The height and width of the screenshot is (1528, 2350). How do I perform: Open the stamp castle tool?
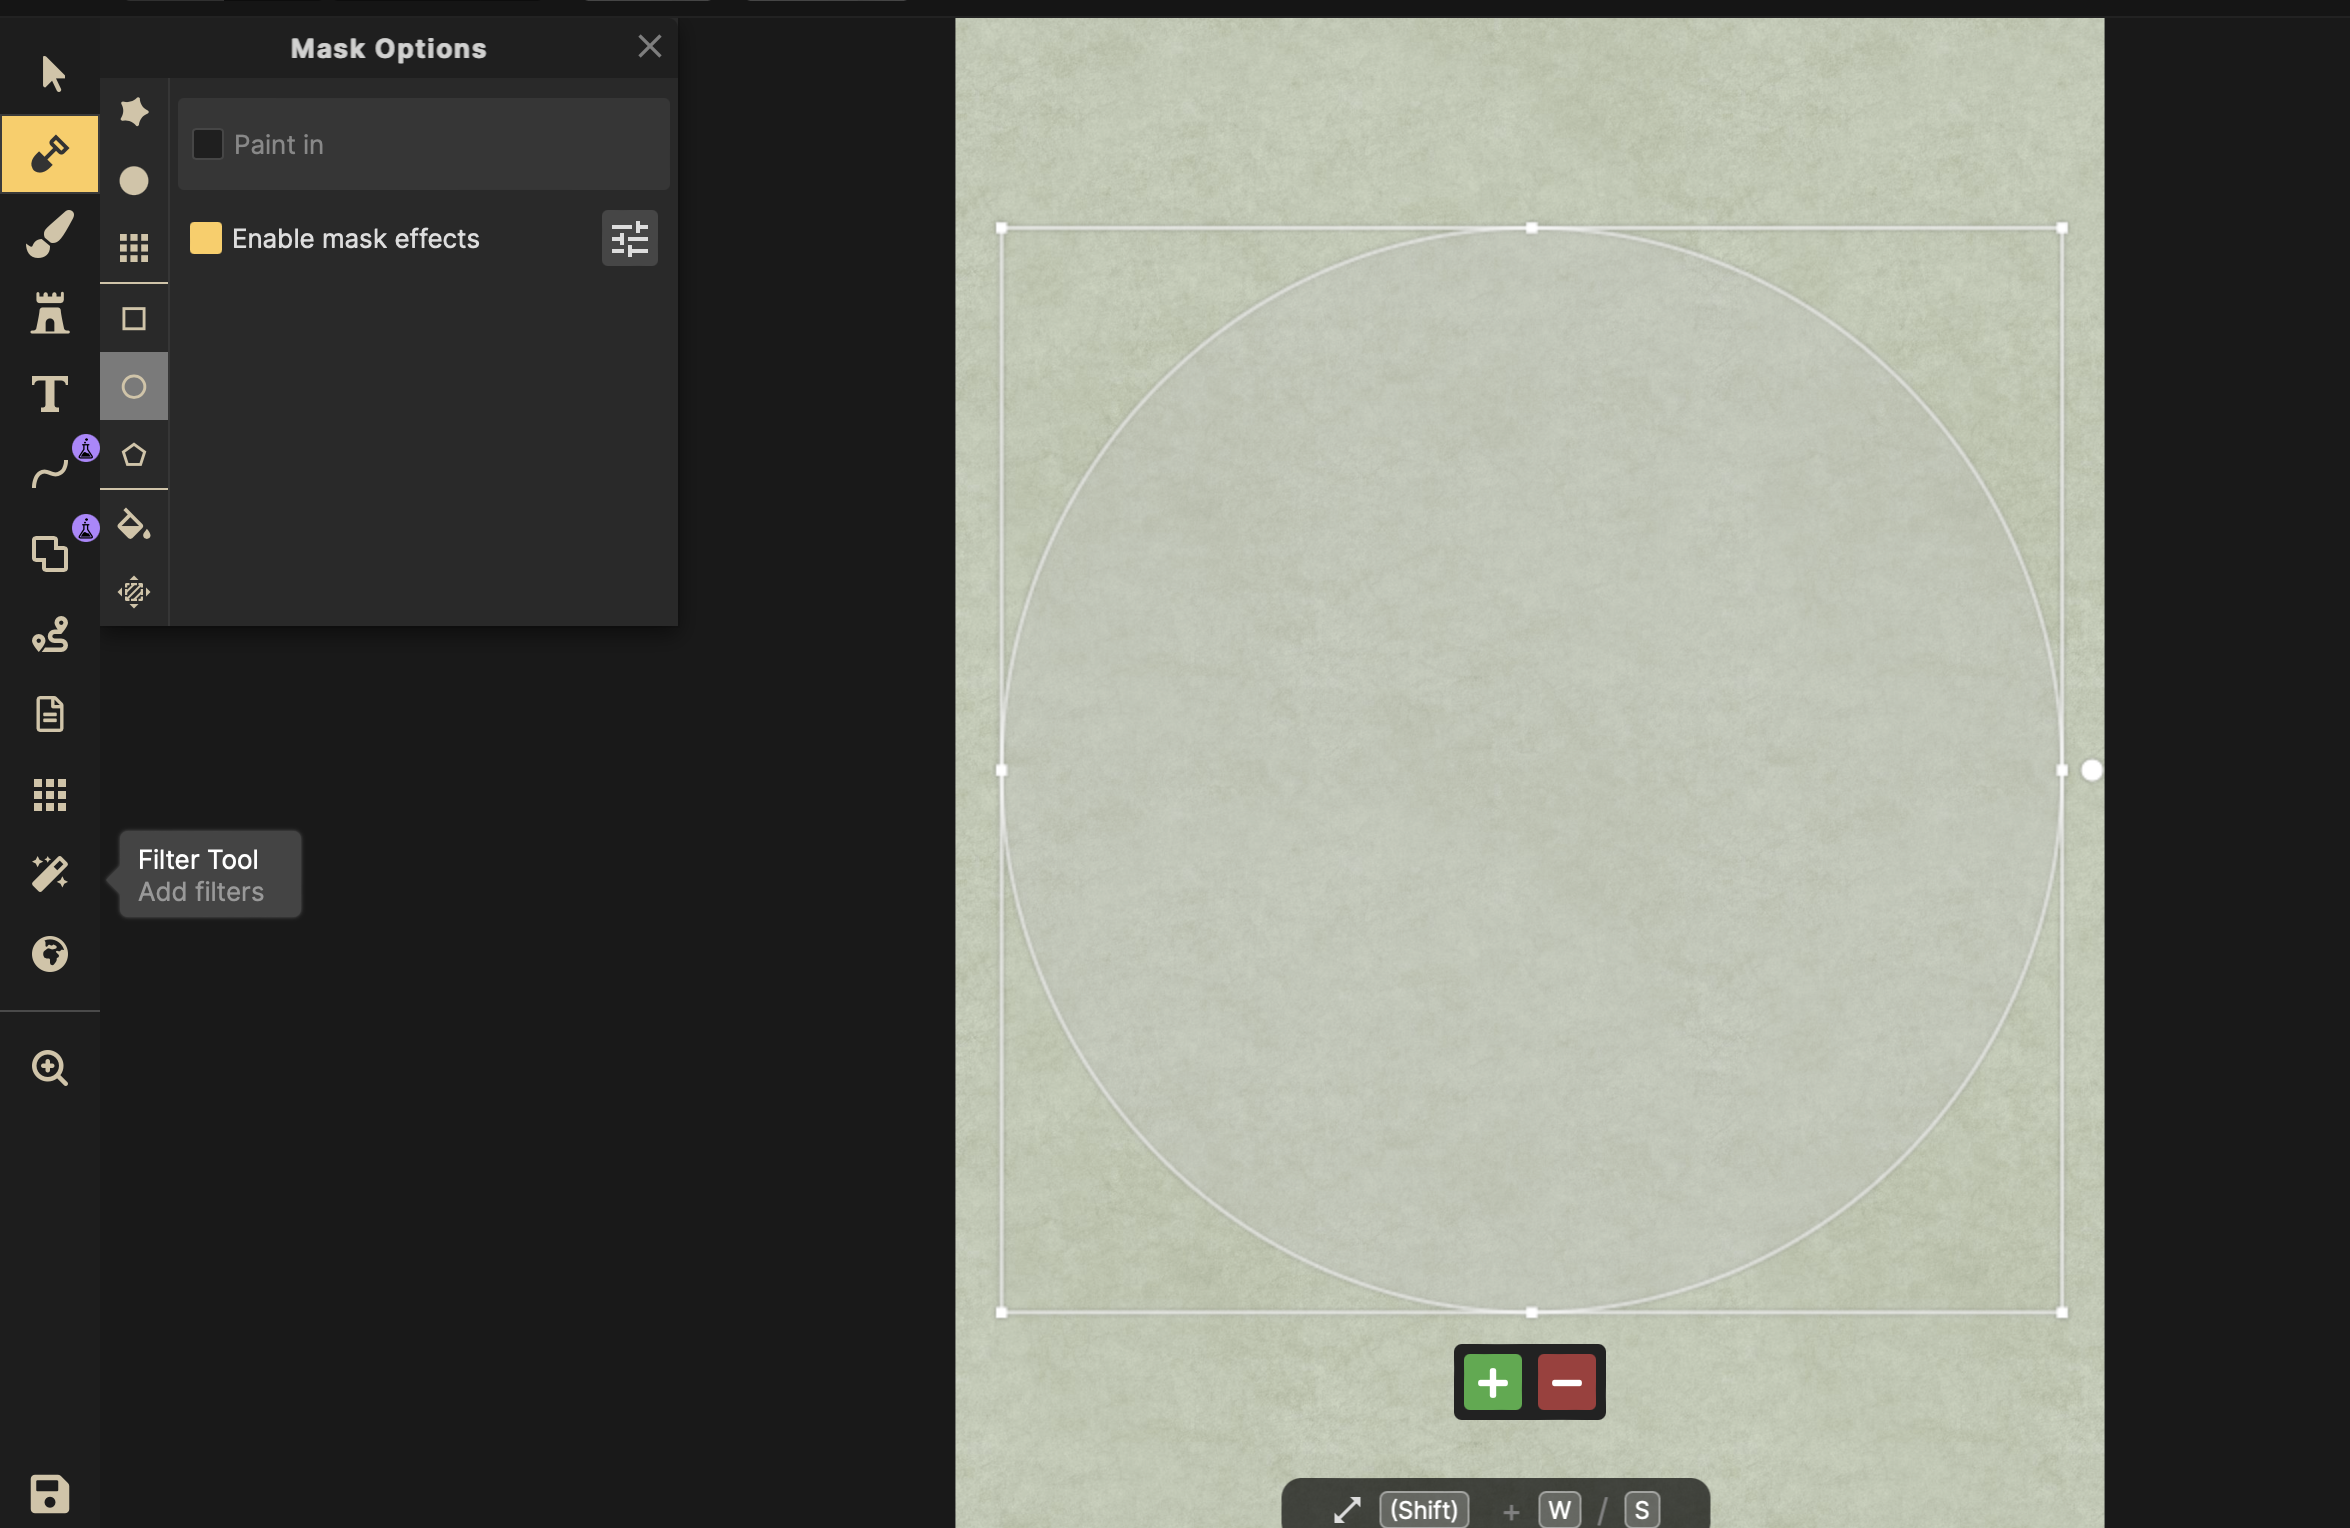pyautogui.click(x=49, y=314)
